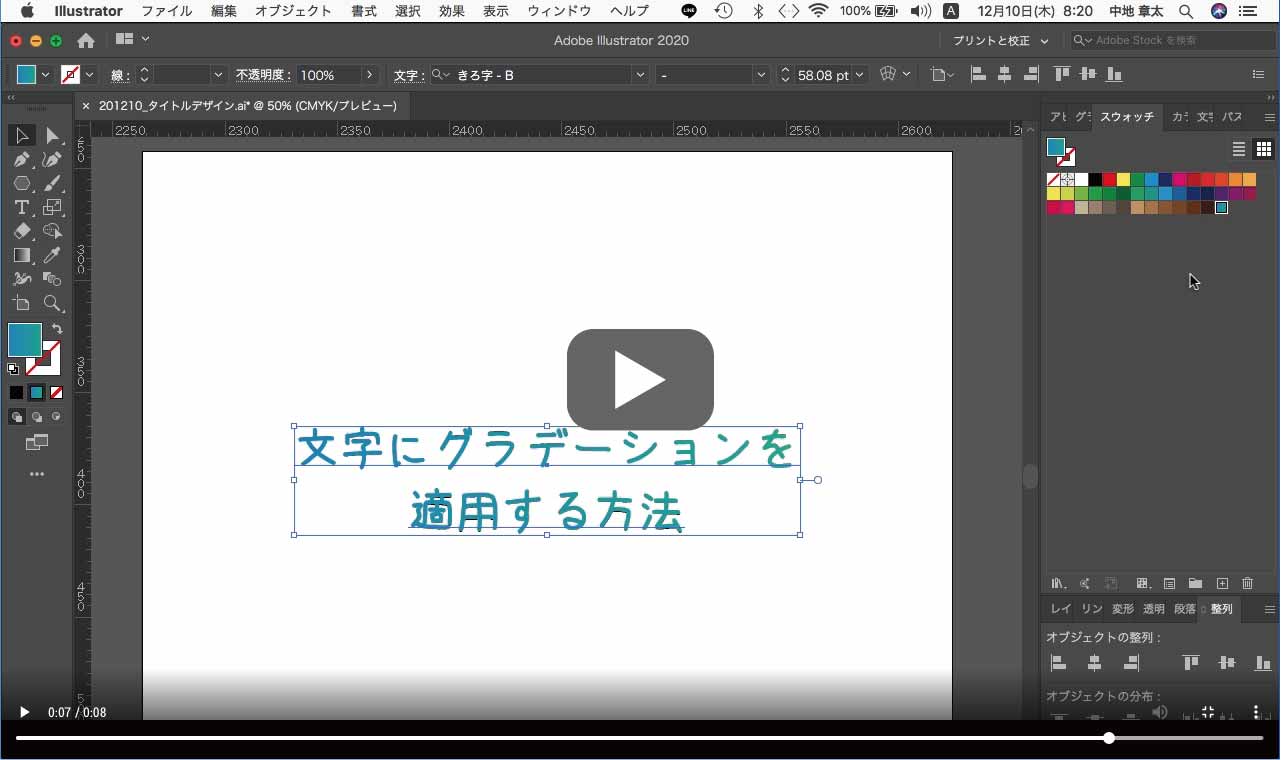1281x760 pixels.
Task: Enable Draw Inside mode
Action: (x=56, y=417)
